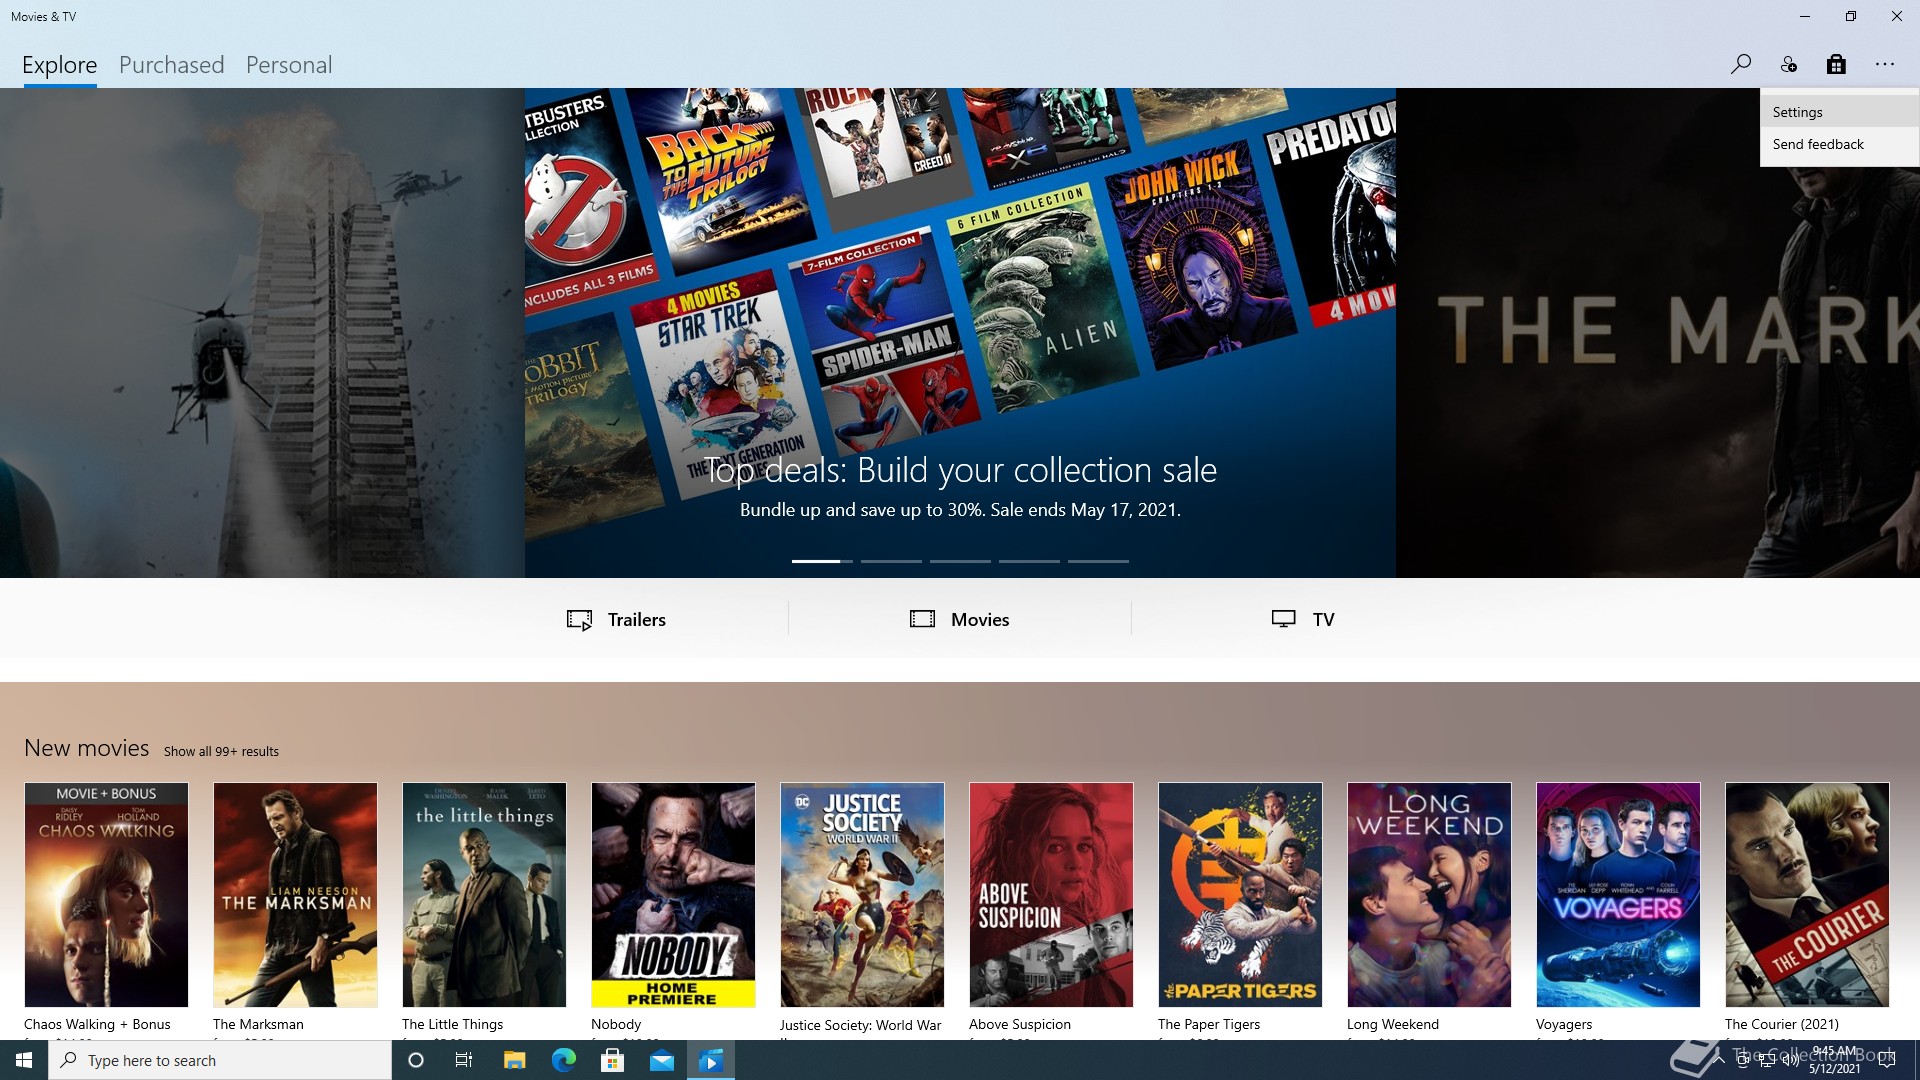The height and width of the screenshot is (1080, 1920).
Task: Select fifth carousel page indicator
Action: [1098, 561]
